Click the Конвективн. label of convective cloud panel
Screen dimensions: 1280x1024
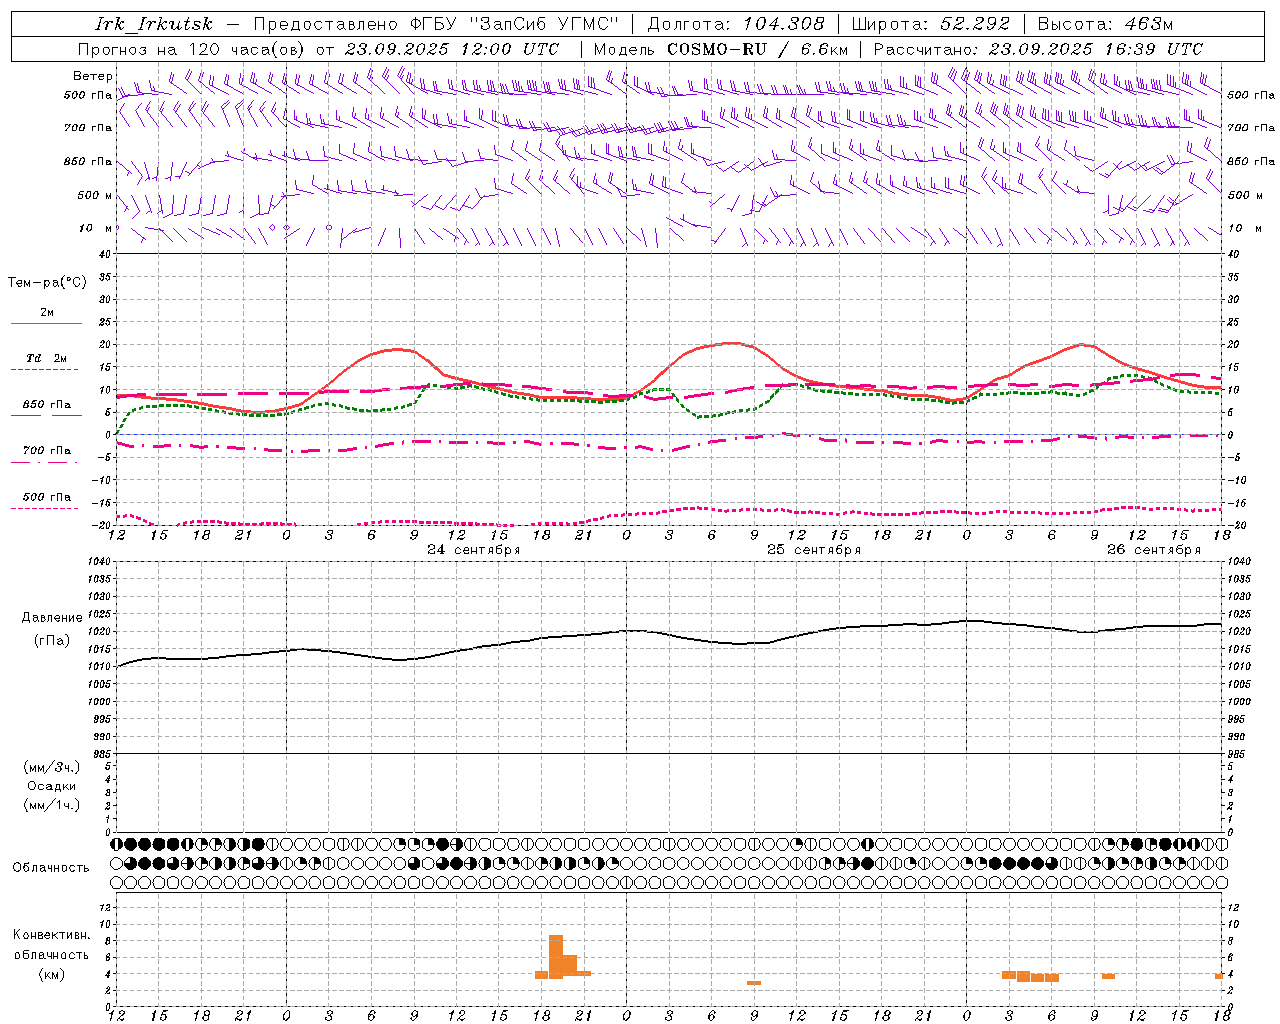[52, 935]
